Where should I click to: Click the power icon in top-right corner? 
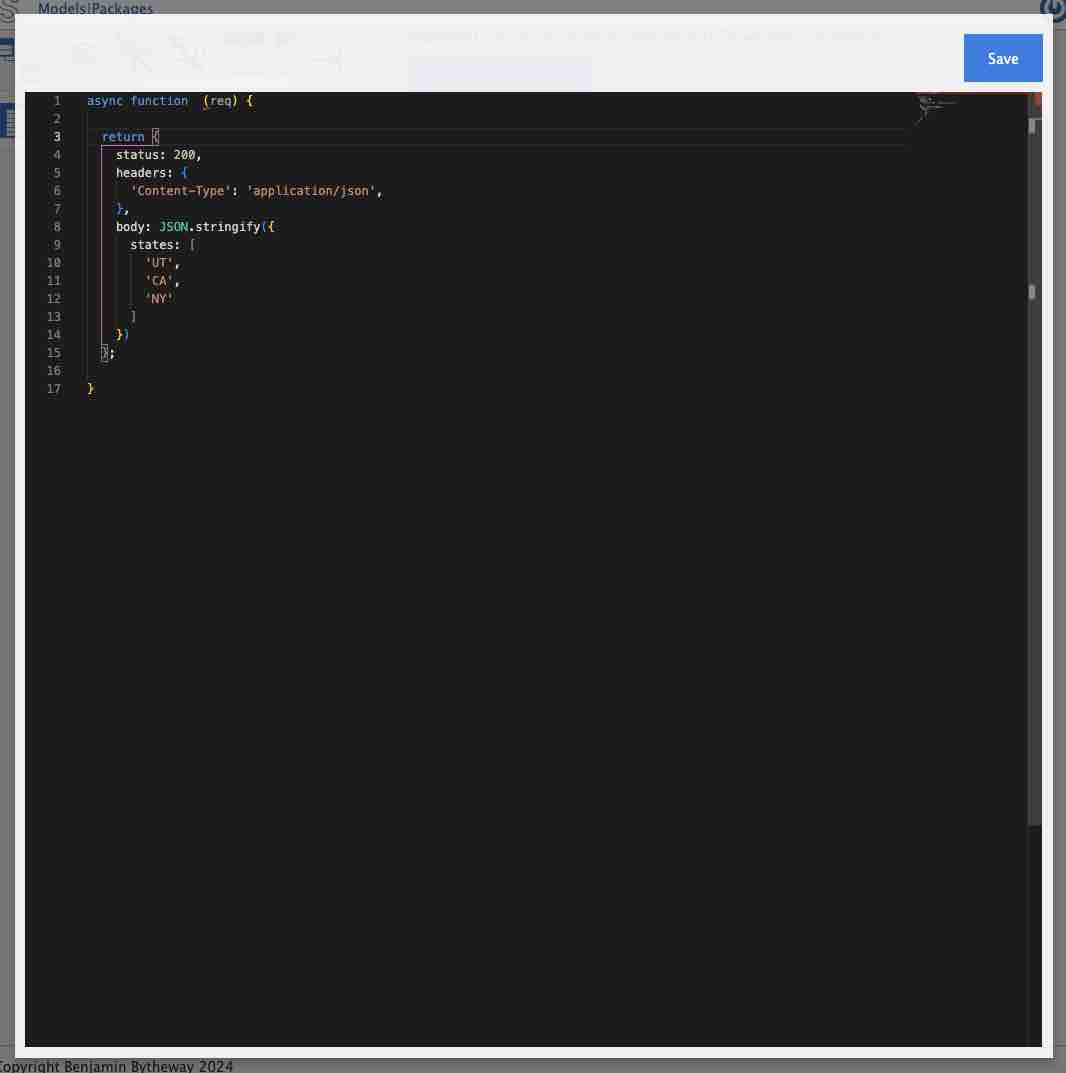coord(1055,9)
